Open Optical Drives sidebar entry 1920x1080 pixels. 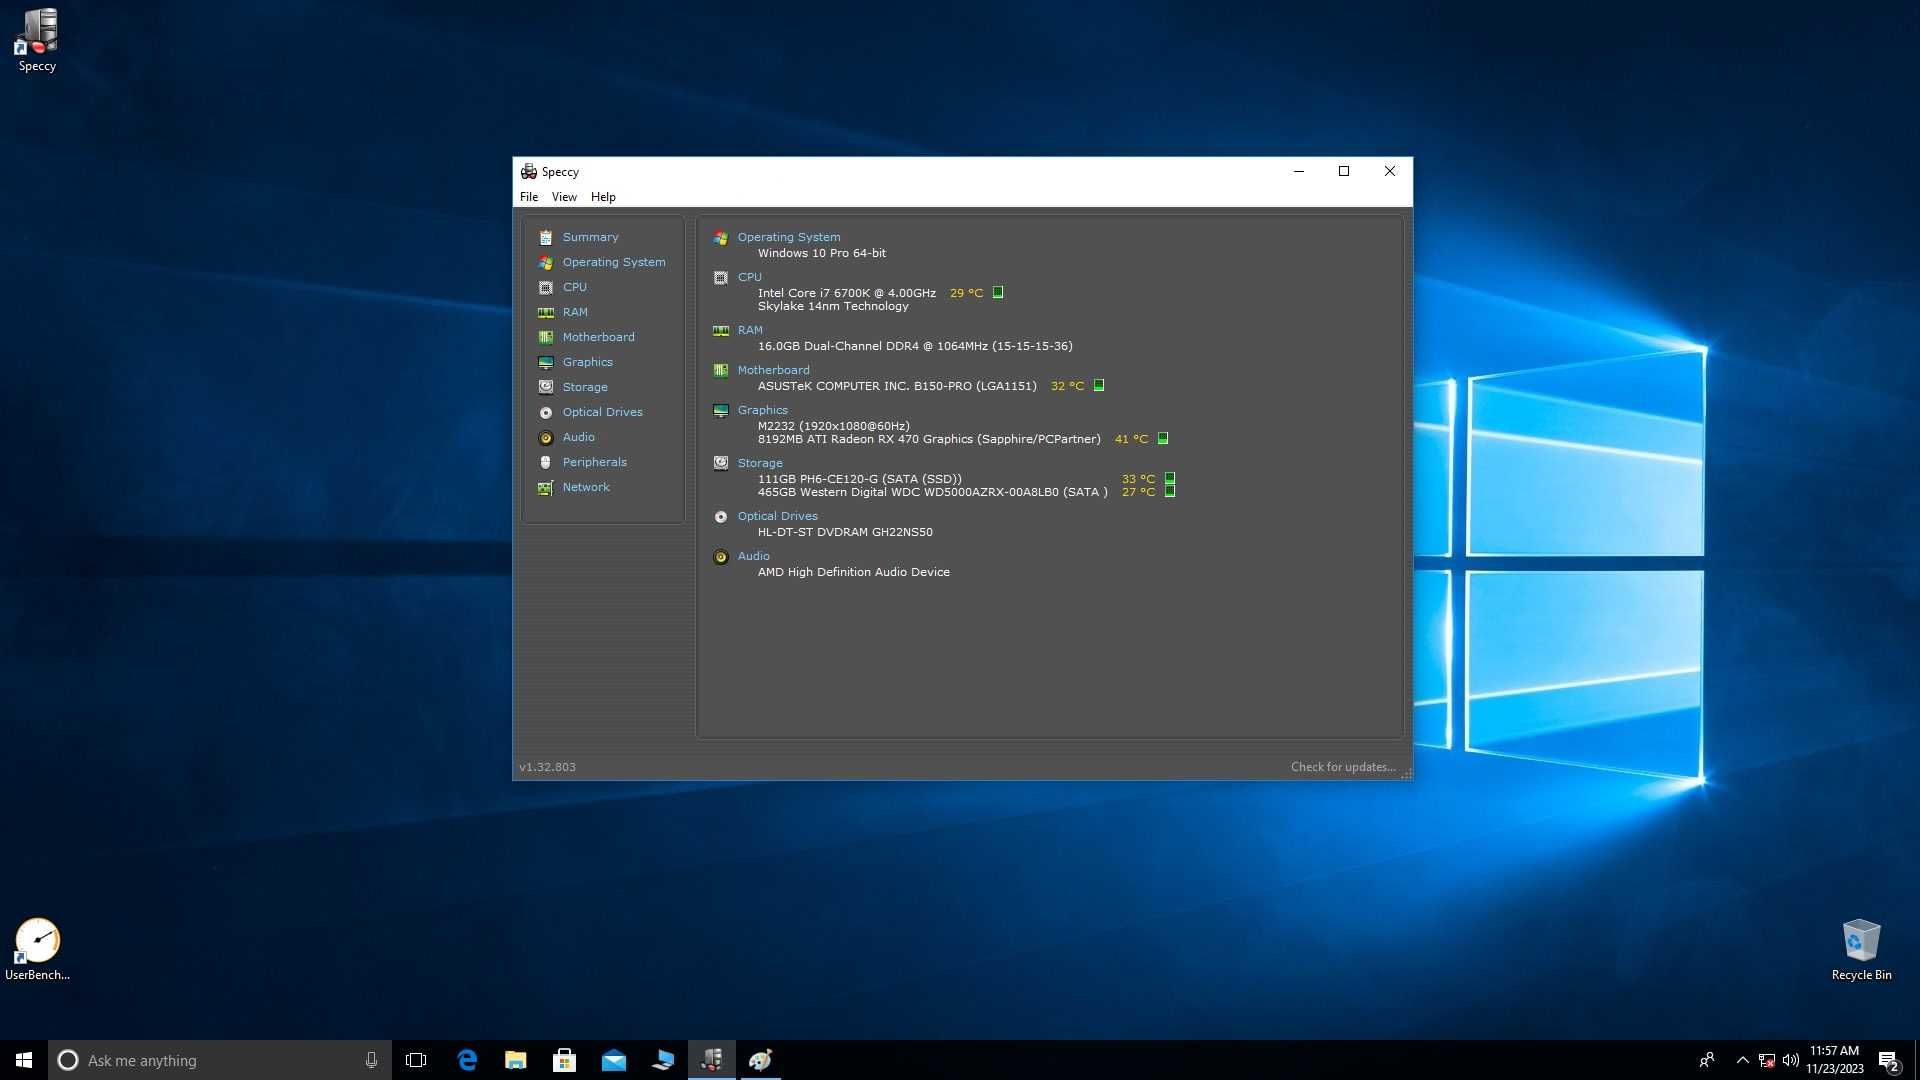point(602,412)
